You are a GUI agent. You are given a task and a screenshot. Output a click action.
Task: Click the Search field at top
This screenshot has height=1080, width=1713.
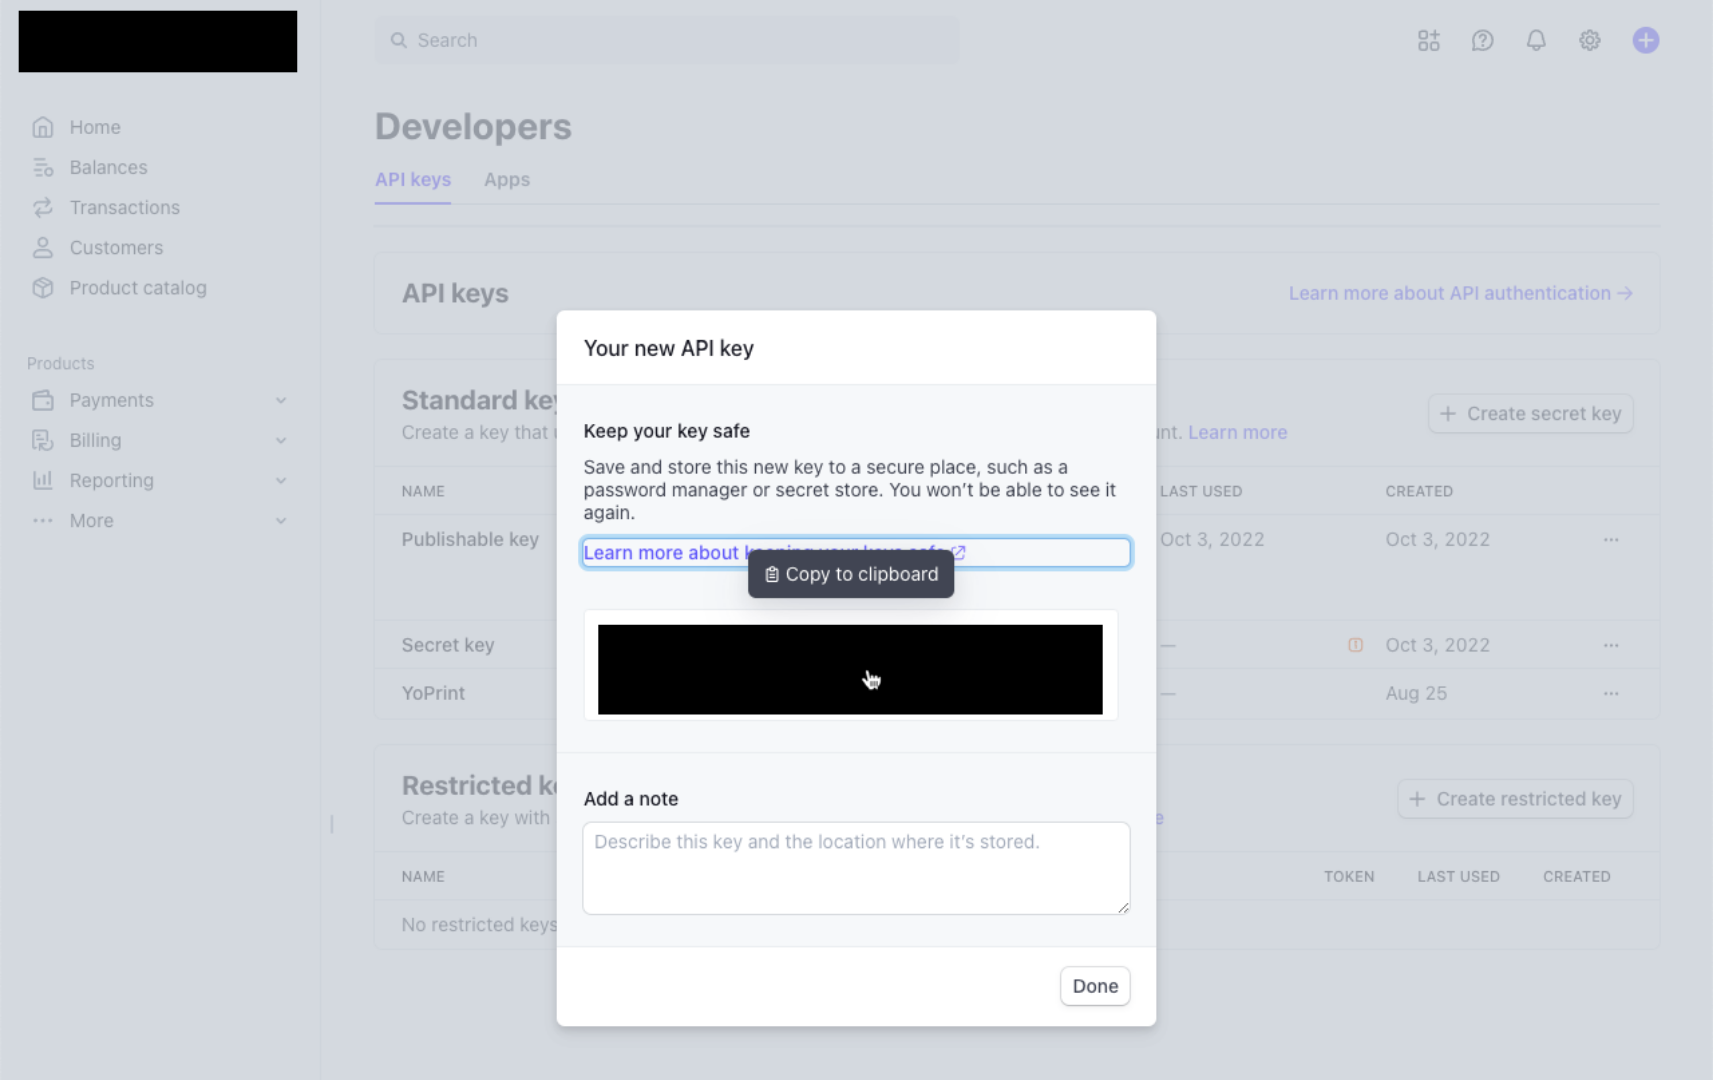click(667, 40)
